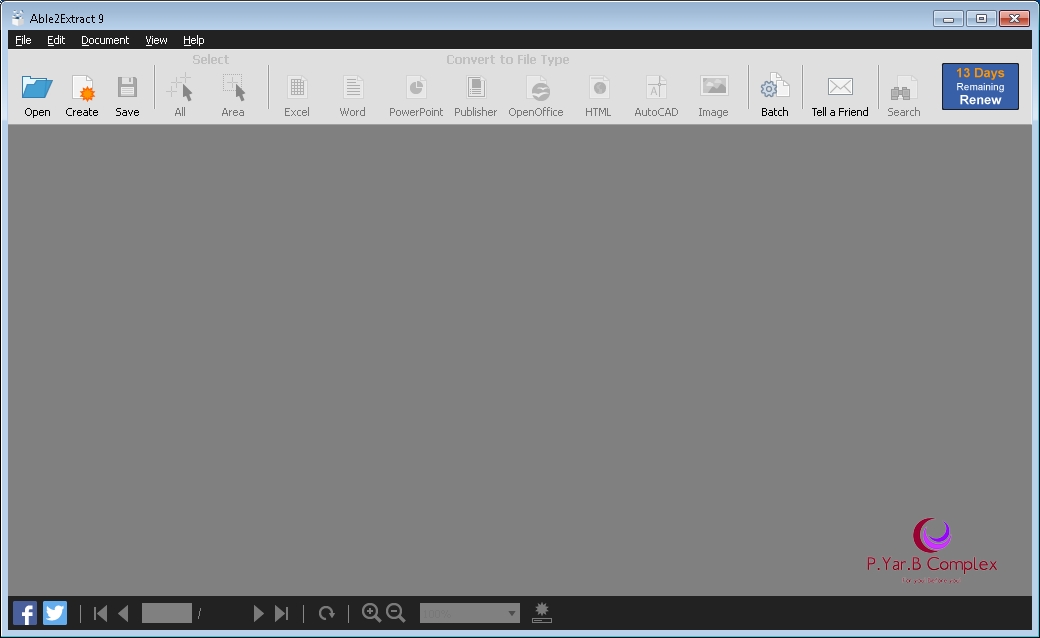Open the Help menu
This screenshot has width=1040, height=638.
tap(194, 40)
